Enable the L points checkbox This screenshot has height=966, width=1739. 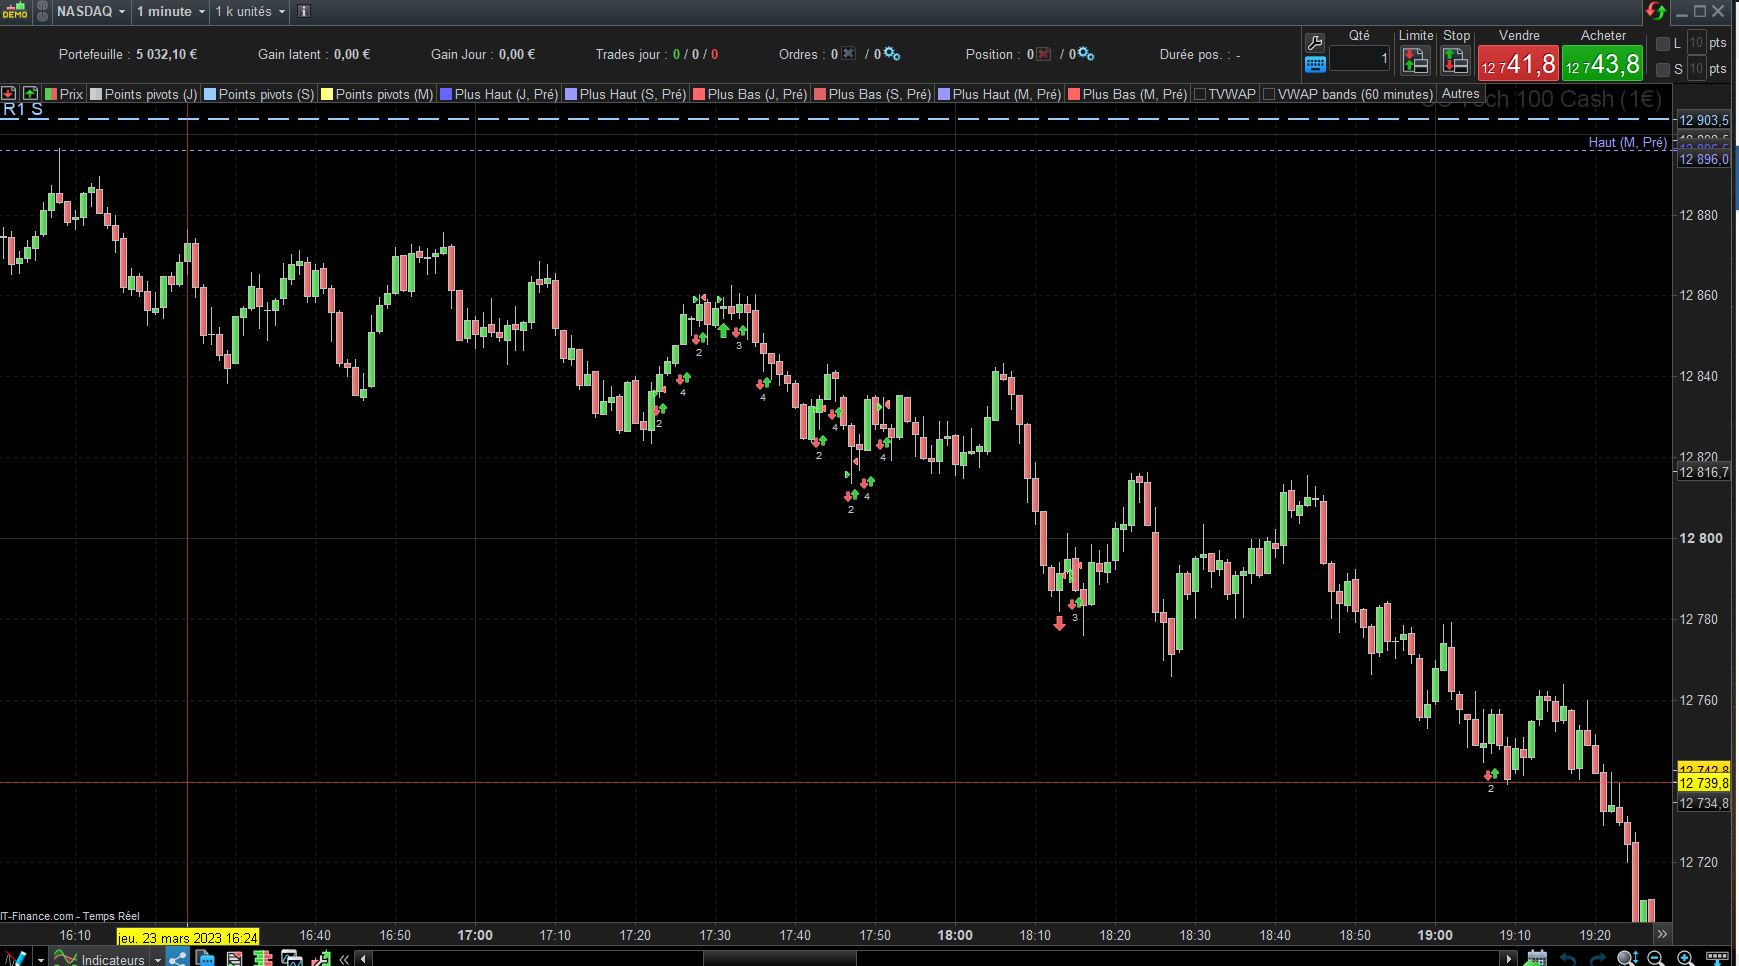(x=1663, y=44)
